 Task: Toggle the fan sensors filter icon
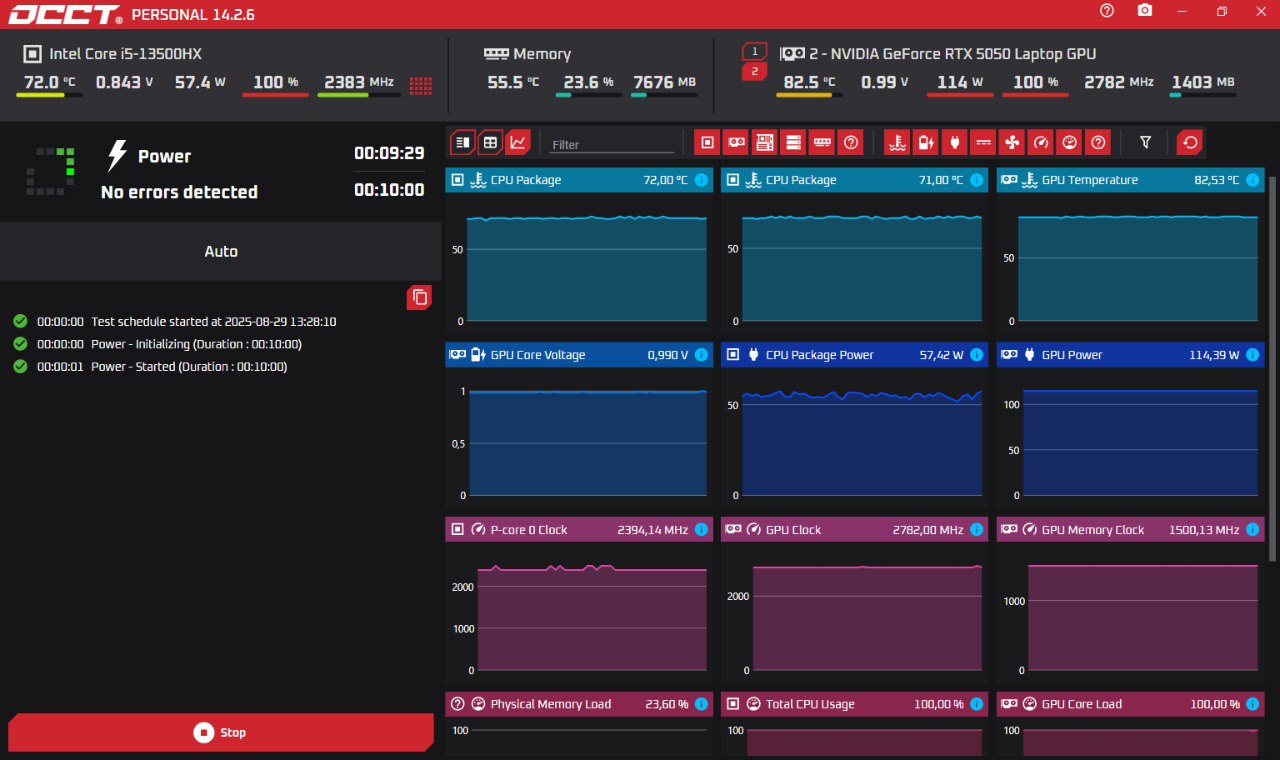[1012, 143]
